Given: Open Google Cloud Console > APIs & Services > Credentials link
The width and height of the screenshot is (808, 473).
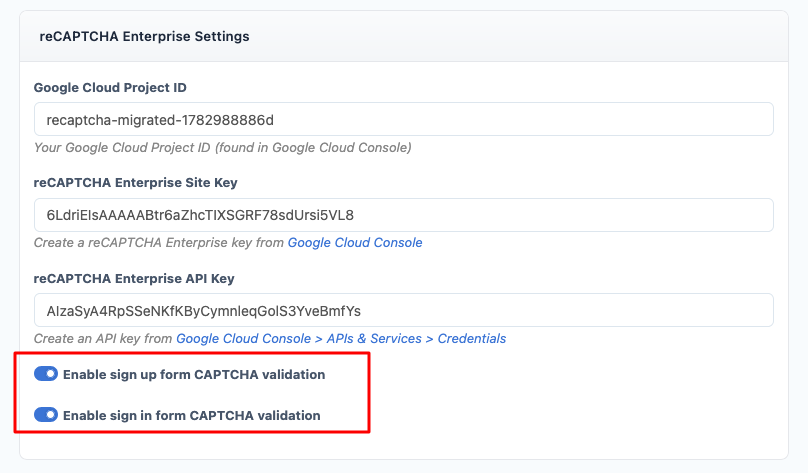Looking at the screenshot, I should coord(341,339).
